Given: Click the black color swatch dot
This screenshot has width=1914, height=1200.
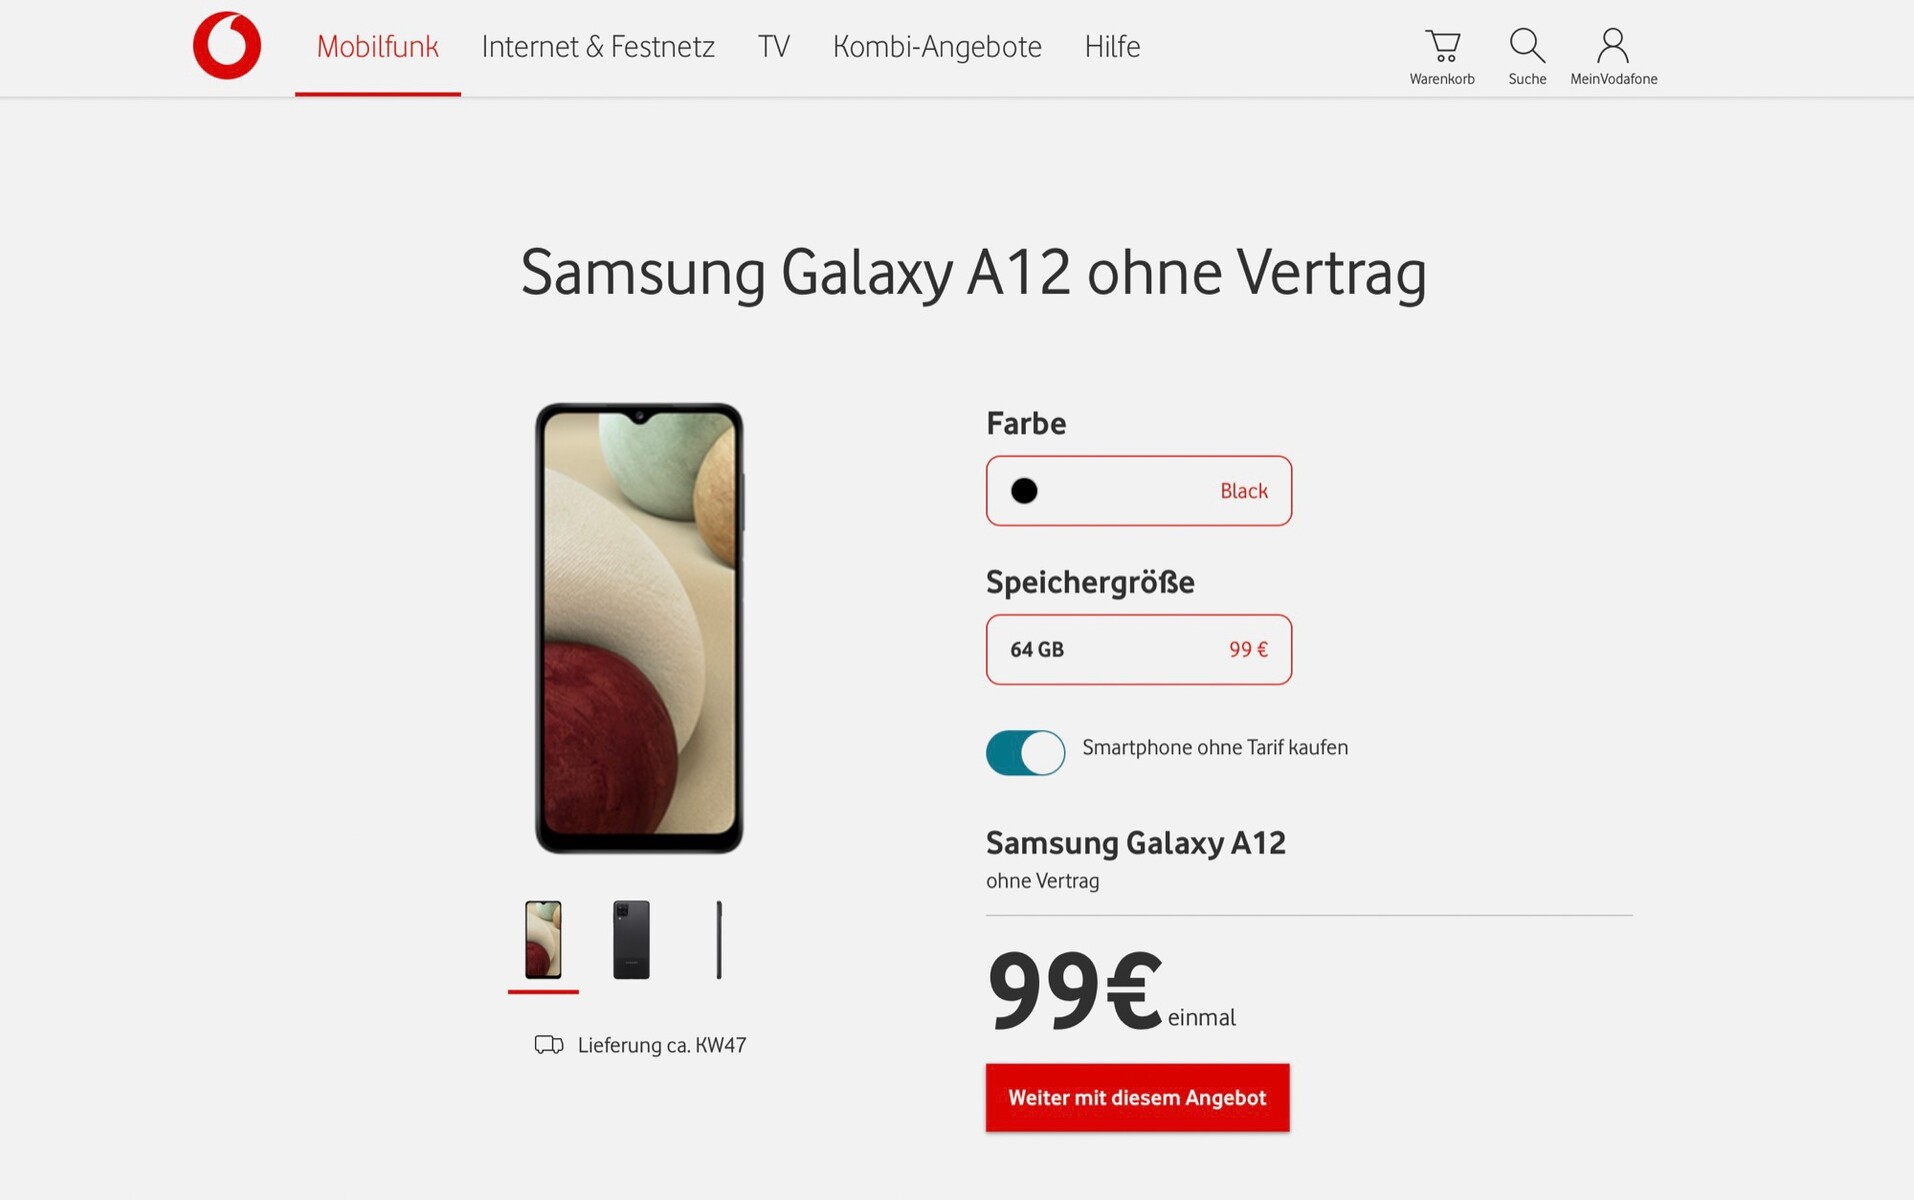Looking at the screenshot, I should click(1024, 491).
